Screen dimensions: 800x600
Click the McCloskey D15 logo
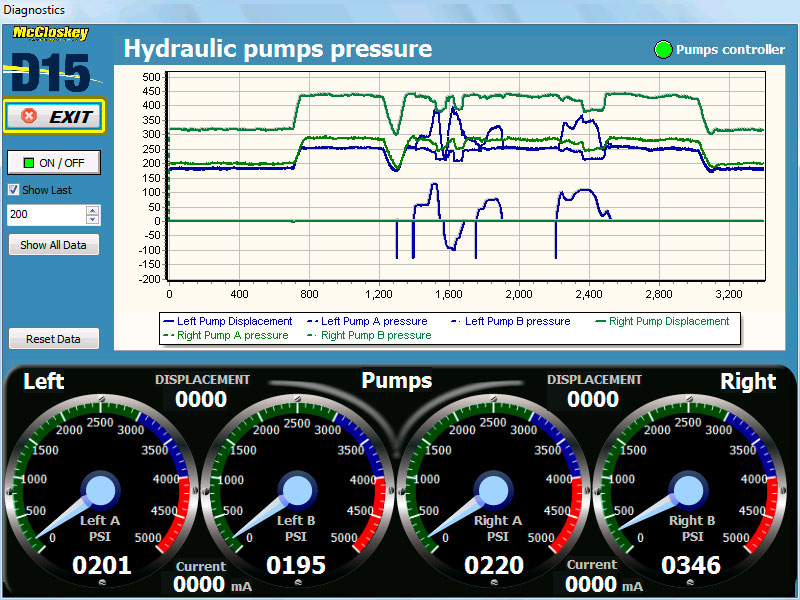51,62
